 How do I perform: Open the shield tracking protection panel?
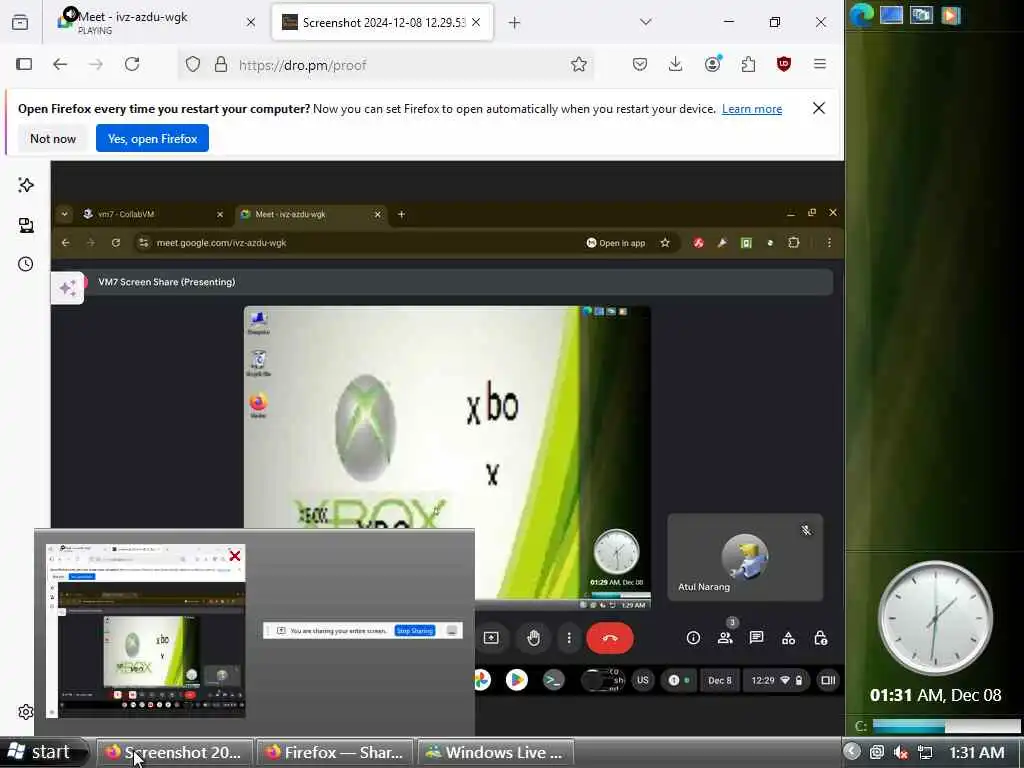[x=193, y=64]
